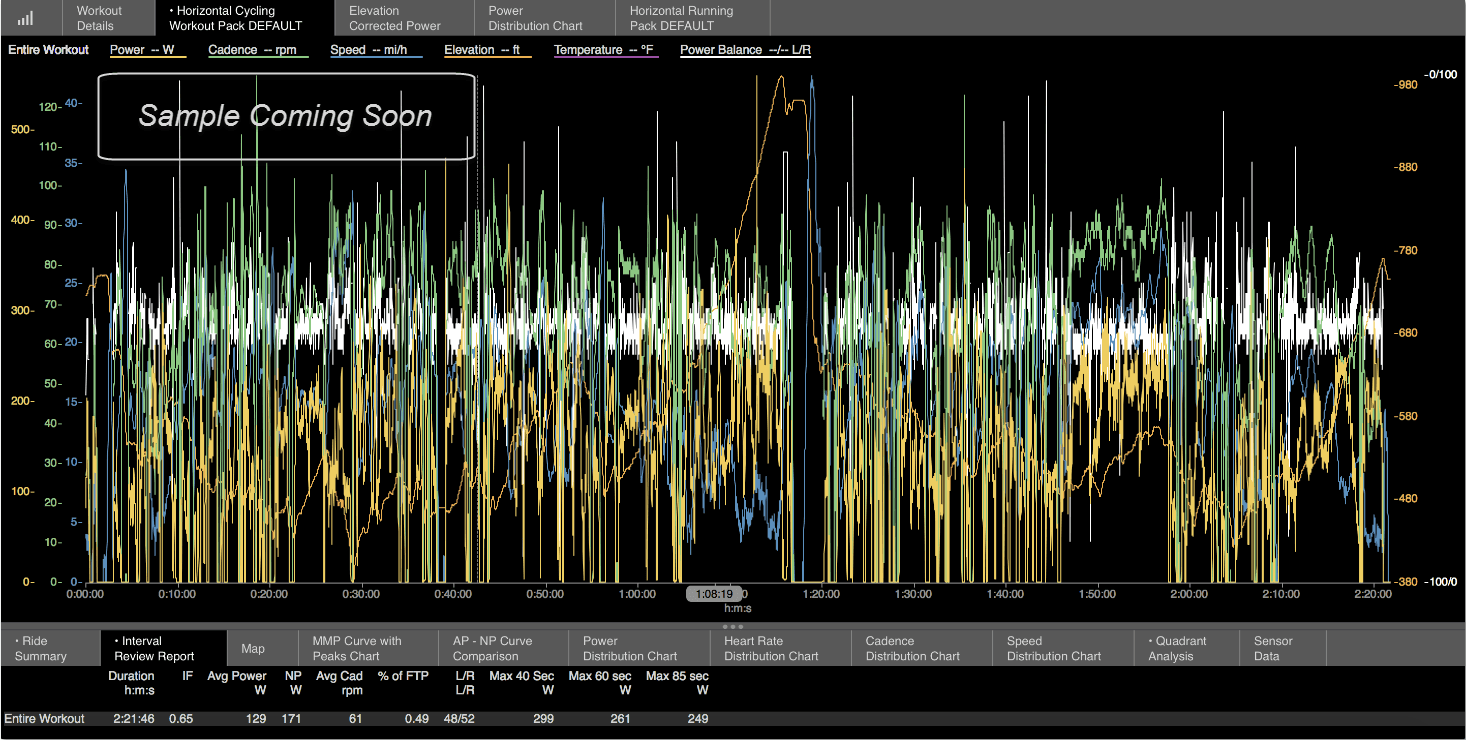Click the Max 85 sec column header
This screenshot has width=1466, height=740.
(678, 683)
